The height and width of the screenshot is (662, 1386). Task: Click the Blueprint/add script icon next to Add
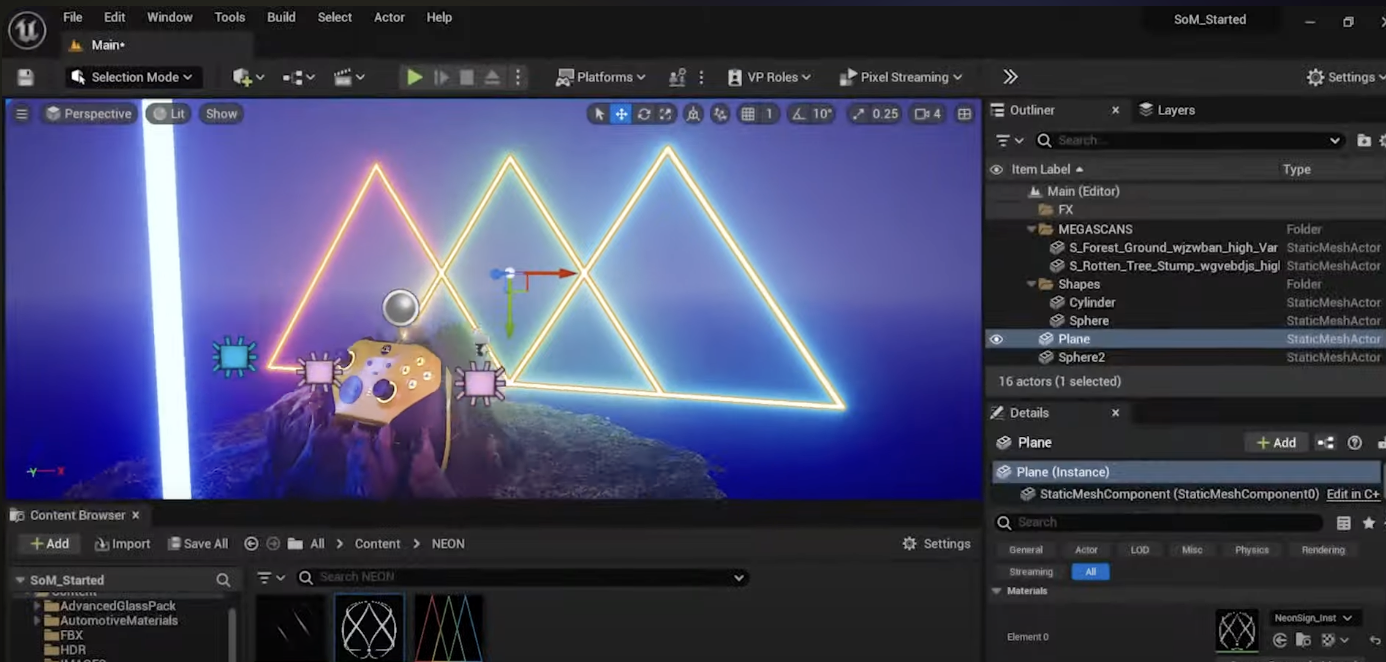pos(1325,443)
